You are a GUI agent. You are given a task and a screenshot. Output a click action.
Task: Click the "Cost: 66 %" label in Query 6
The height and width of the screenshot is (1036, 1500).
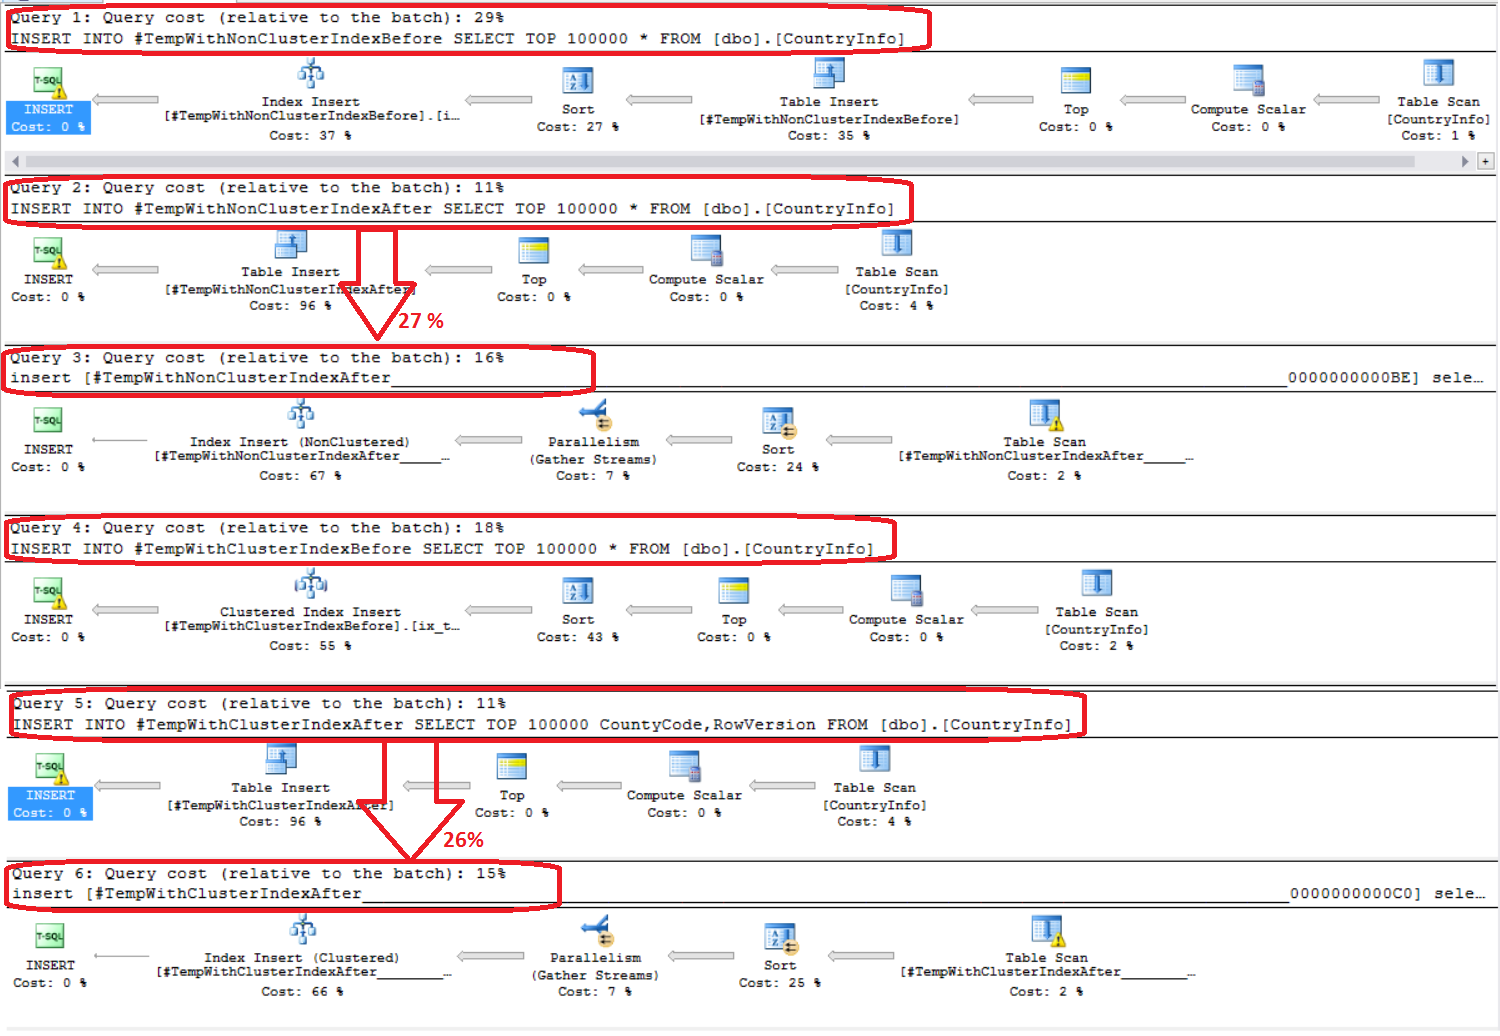click(x=302, y=992)
